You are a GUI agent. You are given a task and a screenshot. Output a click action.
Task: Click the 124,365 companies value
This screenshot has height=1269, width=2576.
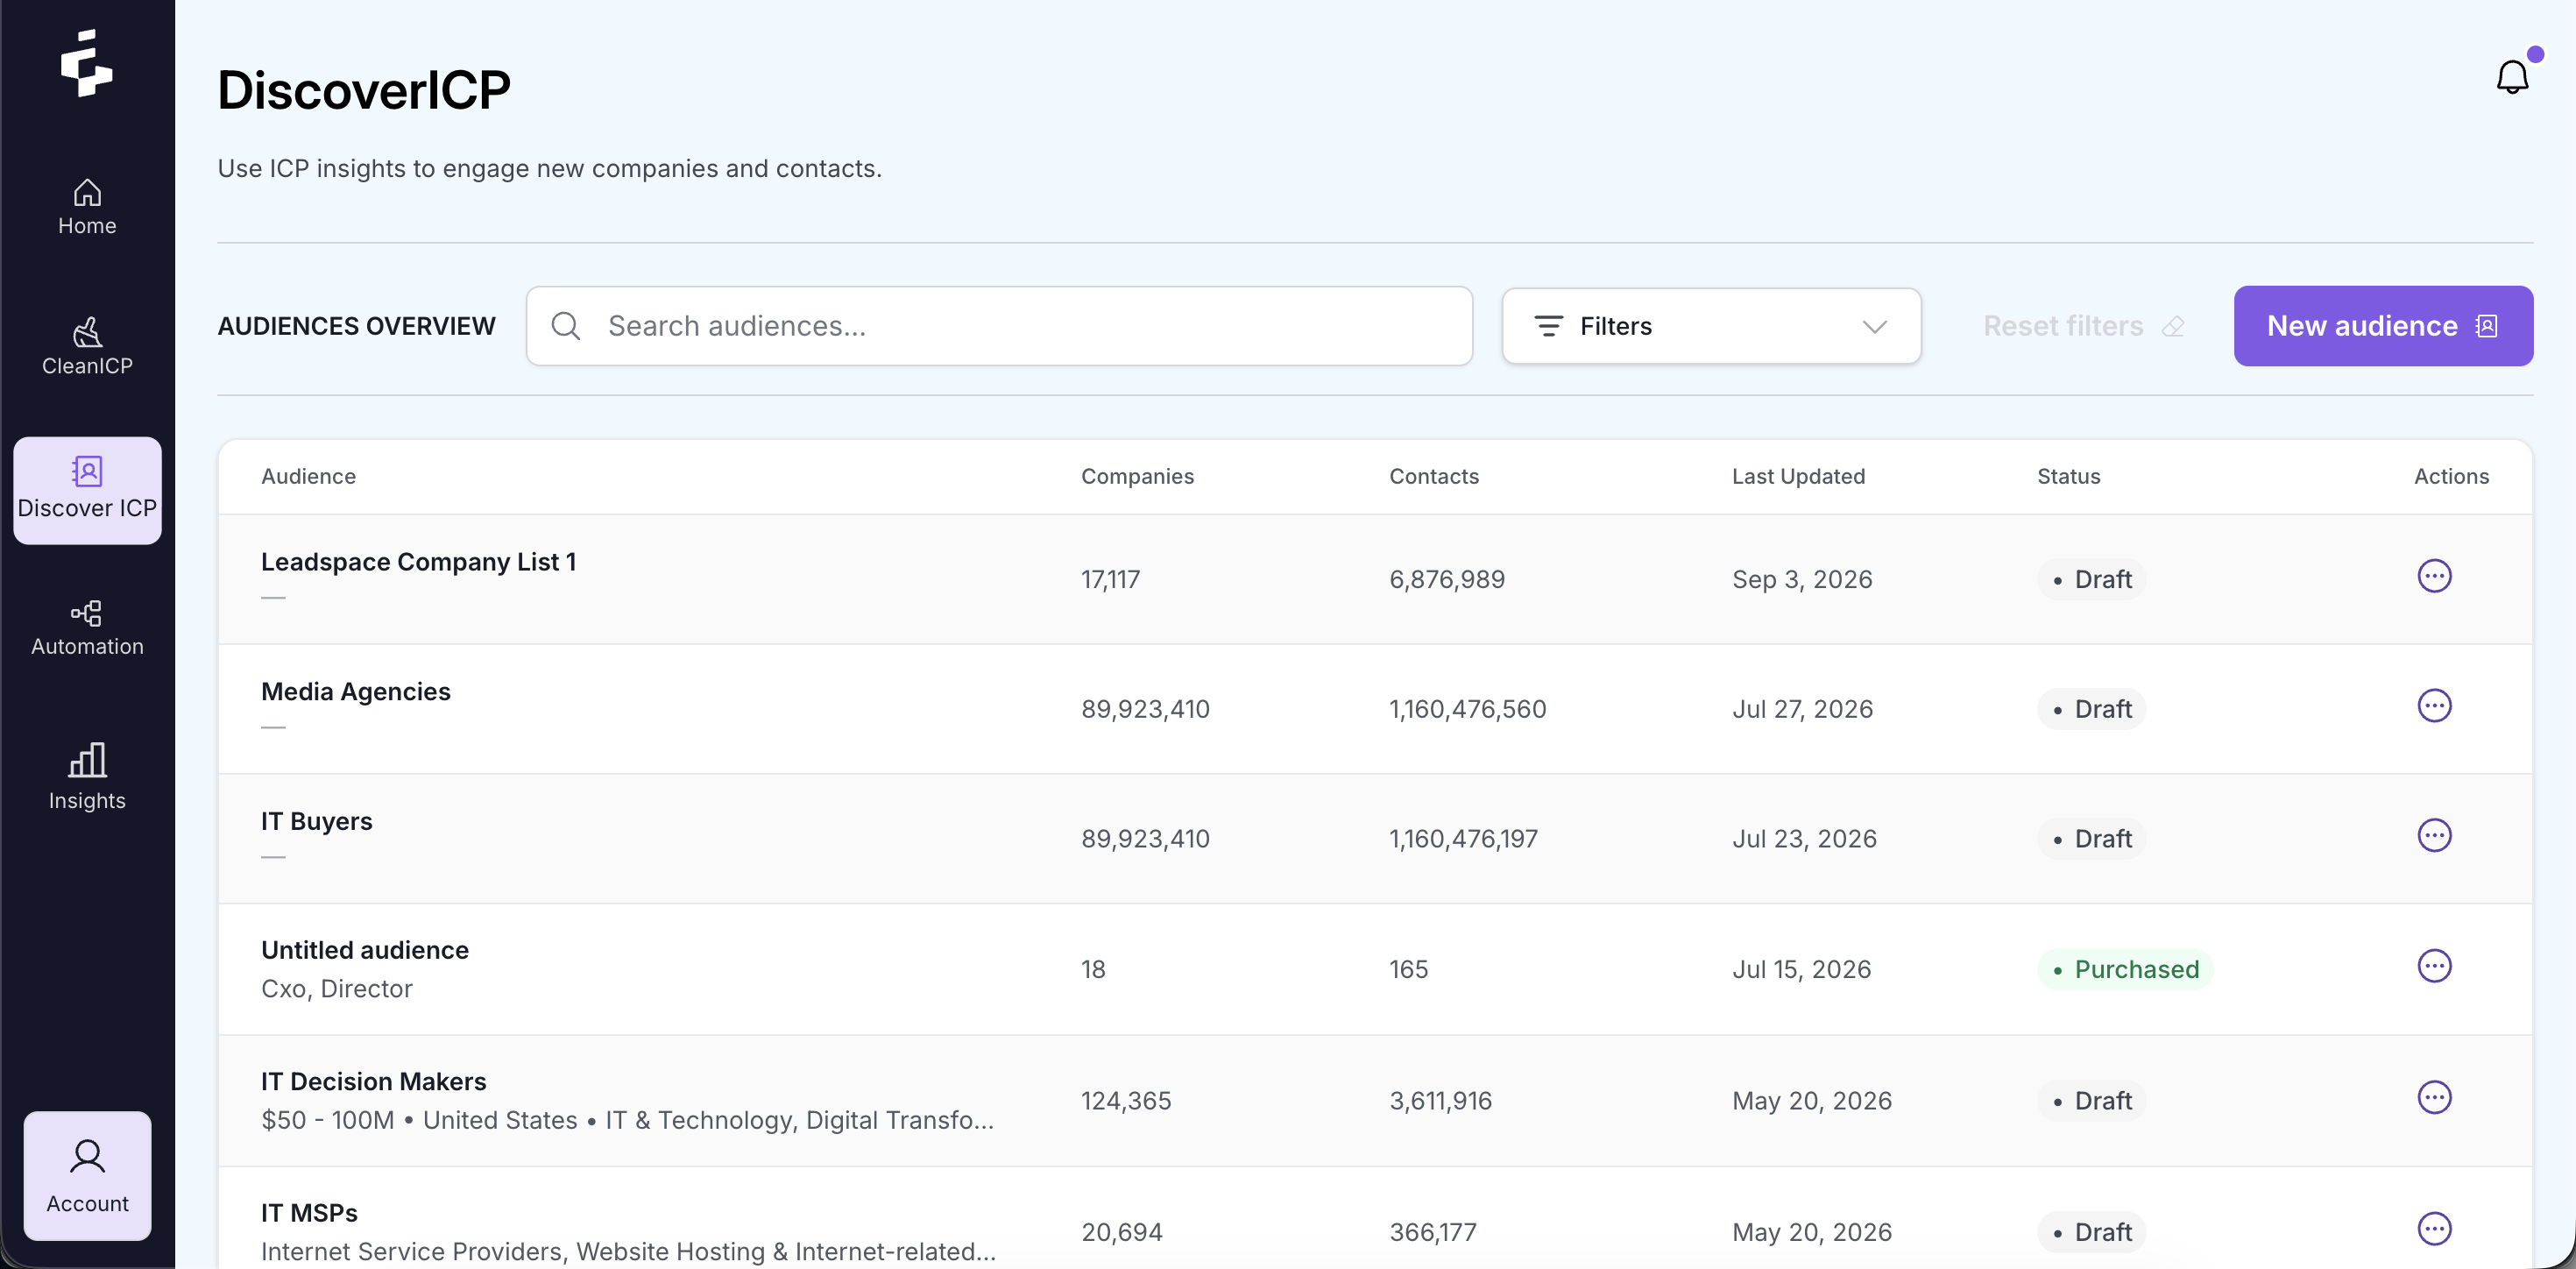coord(1126,1101)
